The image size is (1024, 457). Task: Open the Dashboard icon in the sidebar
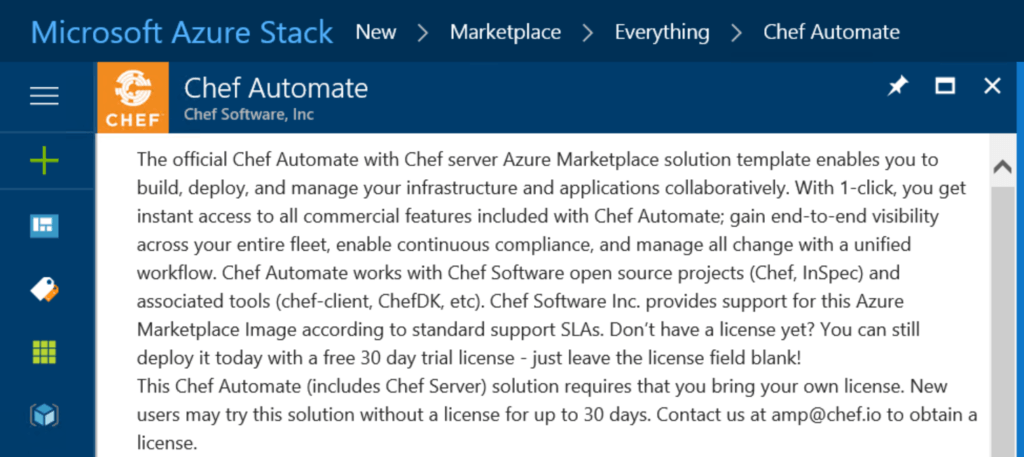(44, 225)
